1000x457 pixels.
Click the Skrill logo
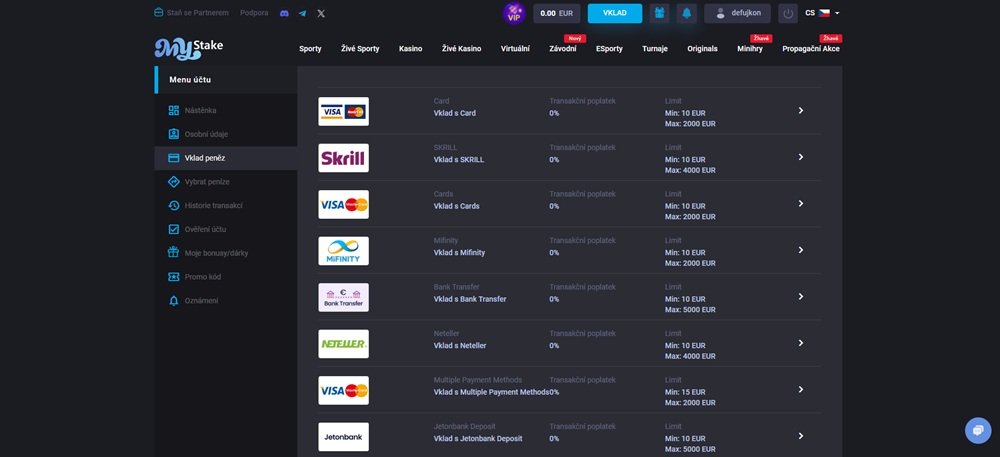(343, 158)
